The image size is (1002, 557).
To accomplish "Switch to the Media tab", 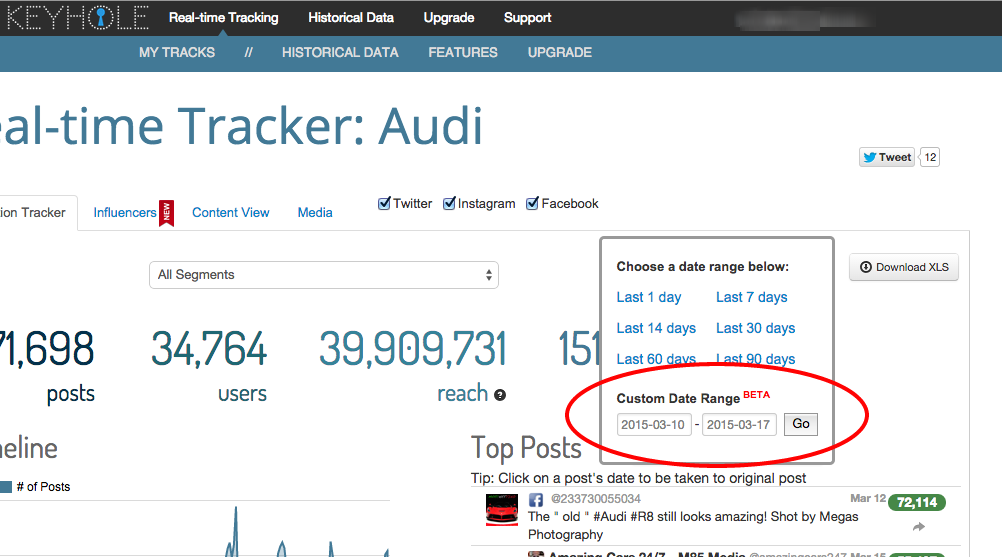I will tap(315, 213).
